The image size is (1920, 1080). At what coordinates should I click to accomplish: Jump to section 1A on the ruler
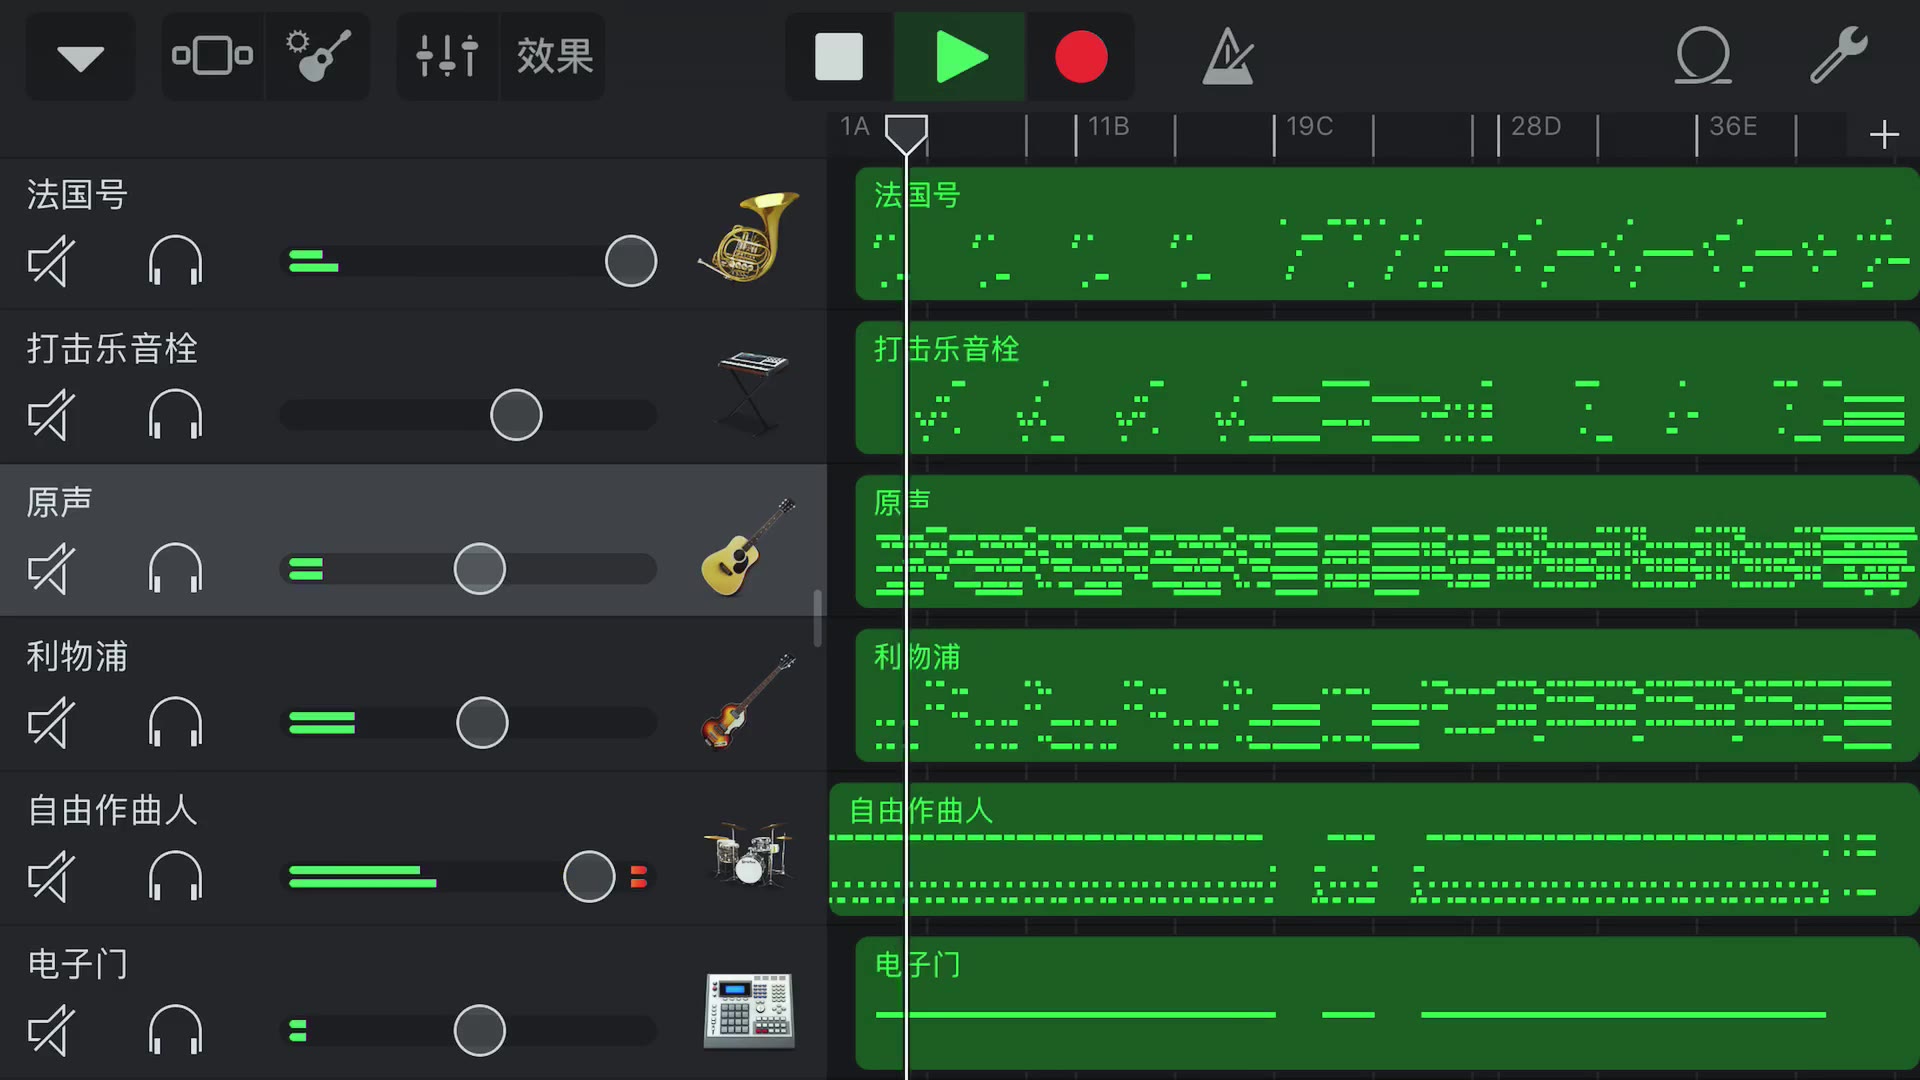tap(855, 127)
